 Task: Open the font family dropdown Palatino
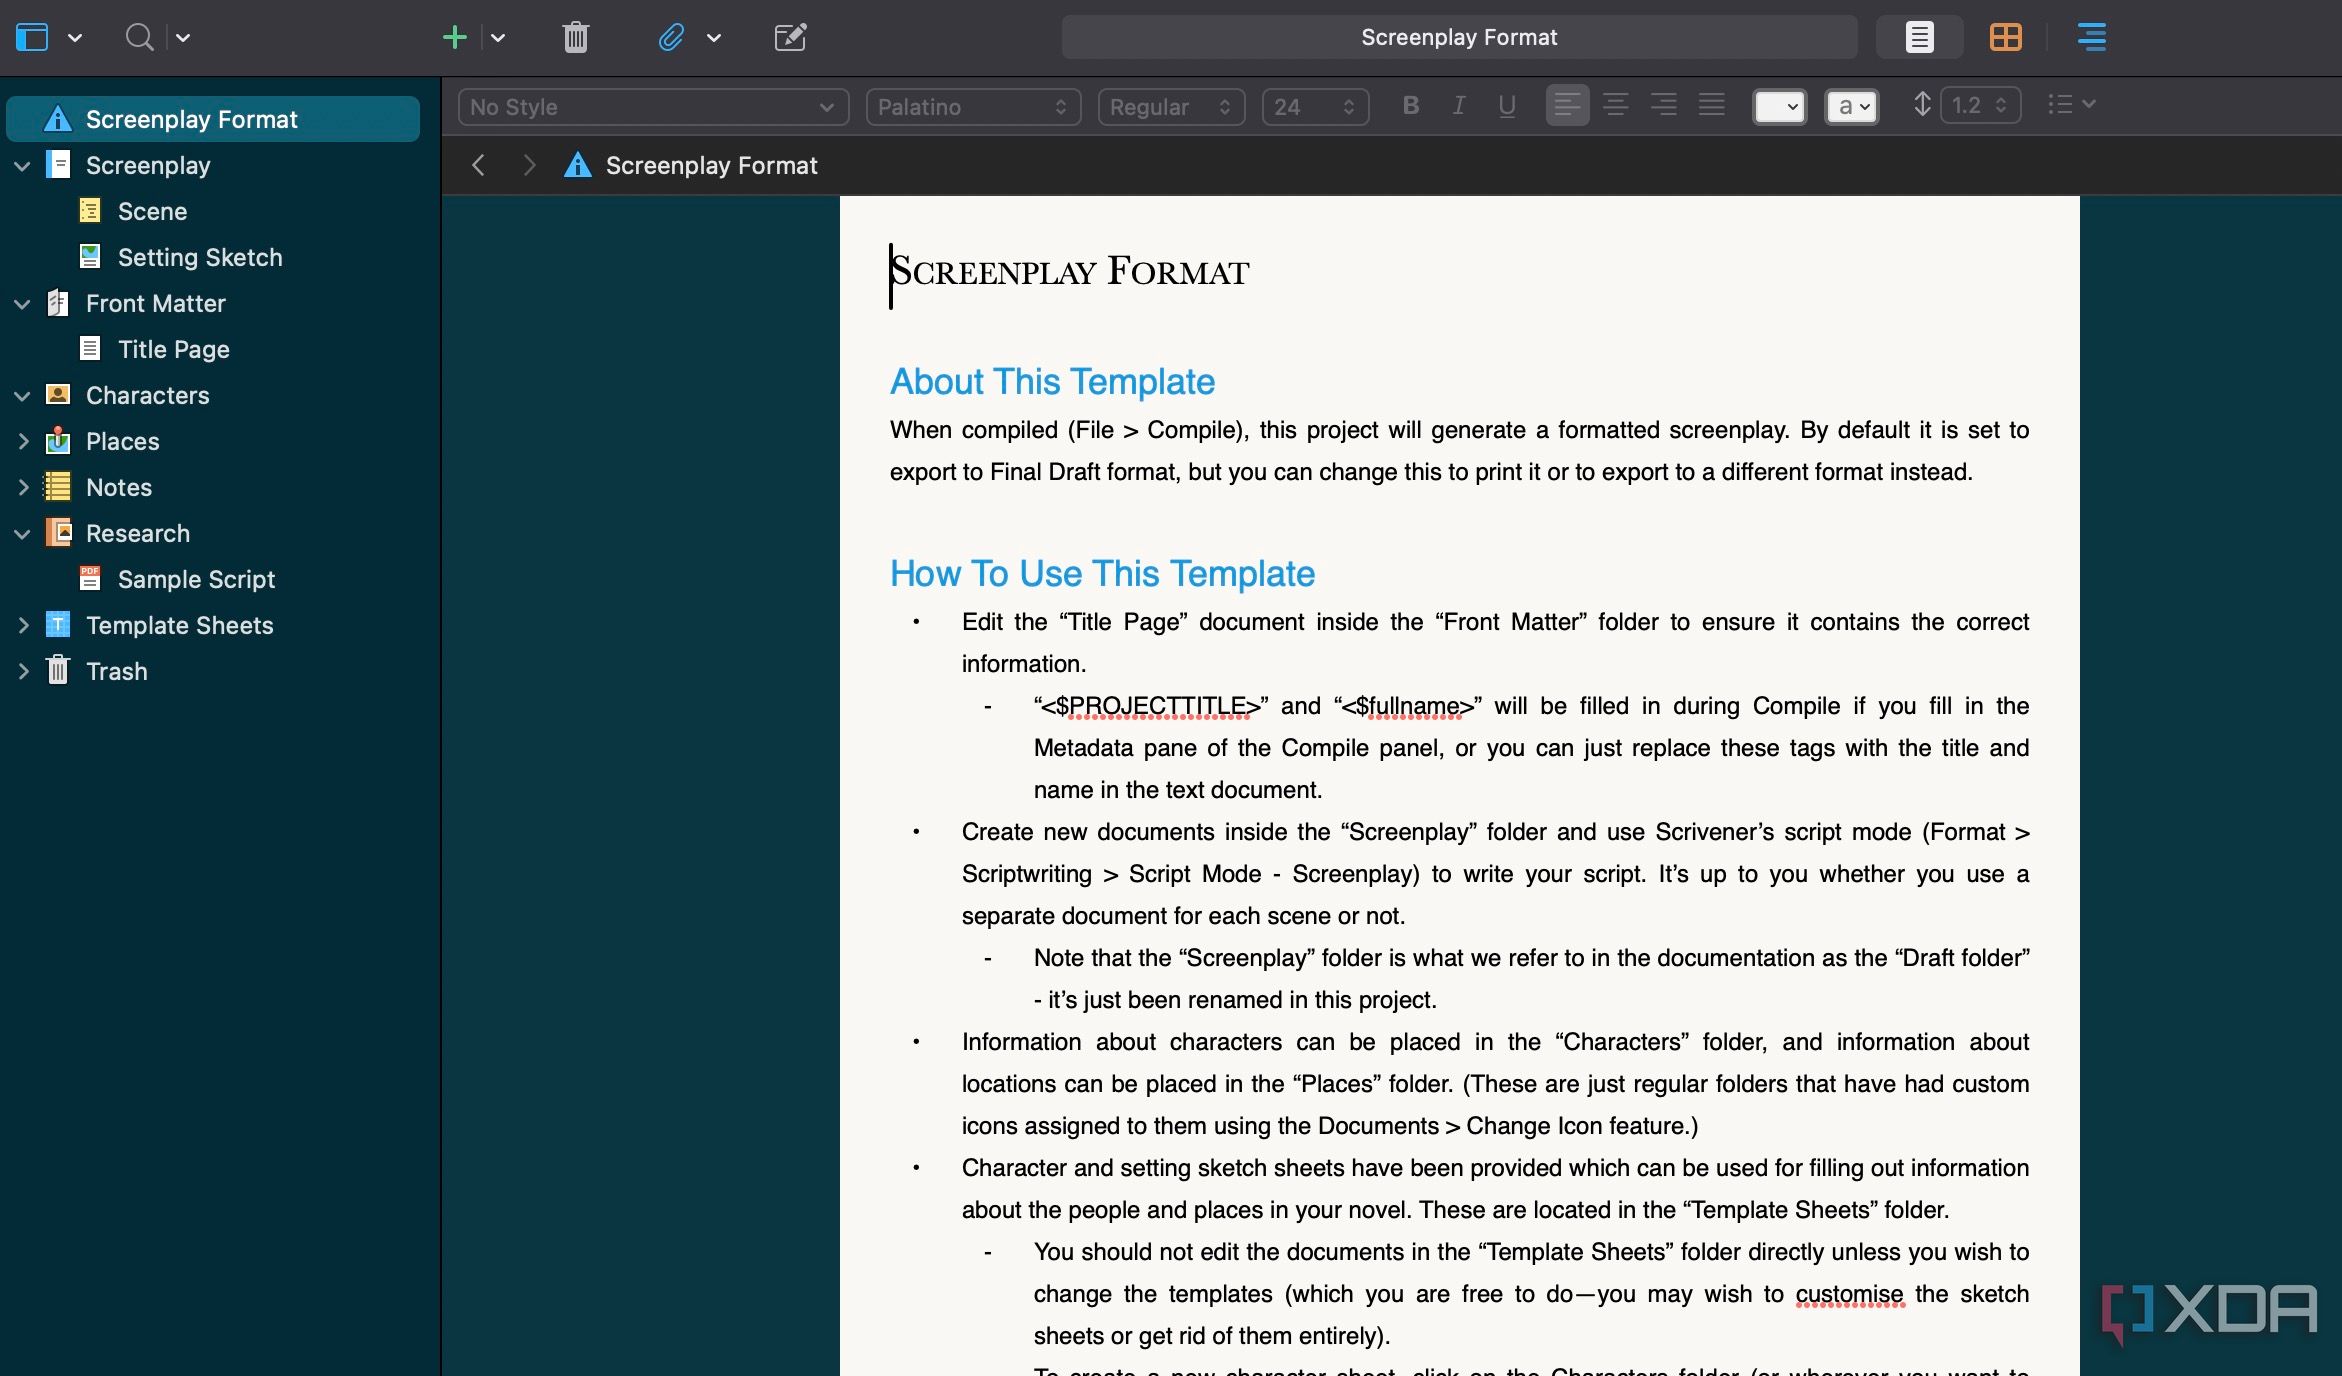(971, 105)
